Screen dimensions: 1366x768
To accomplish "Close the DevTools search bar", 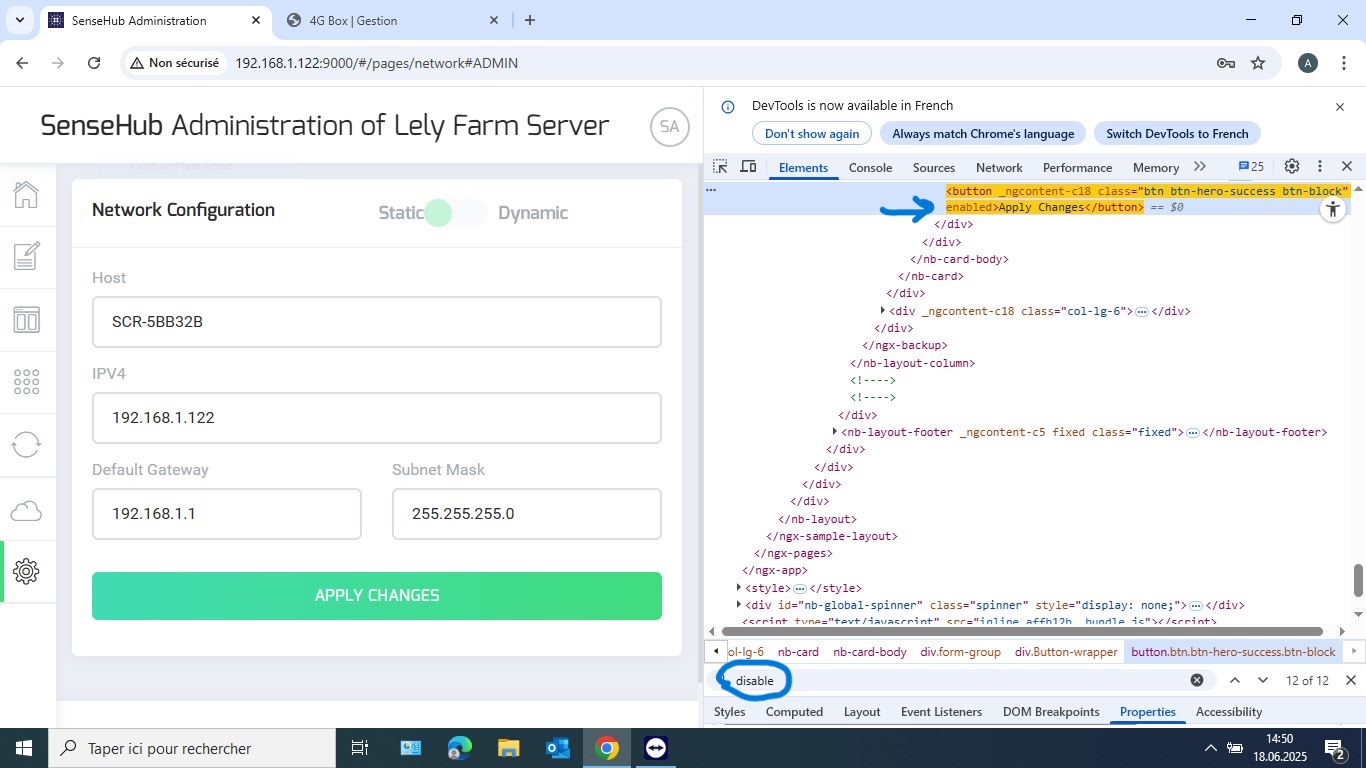I will tap(1350, 680).
